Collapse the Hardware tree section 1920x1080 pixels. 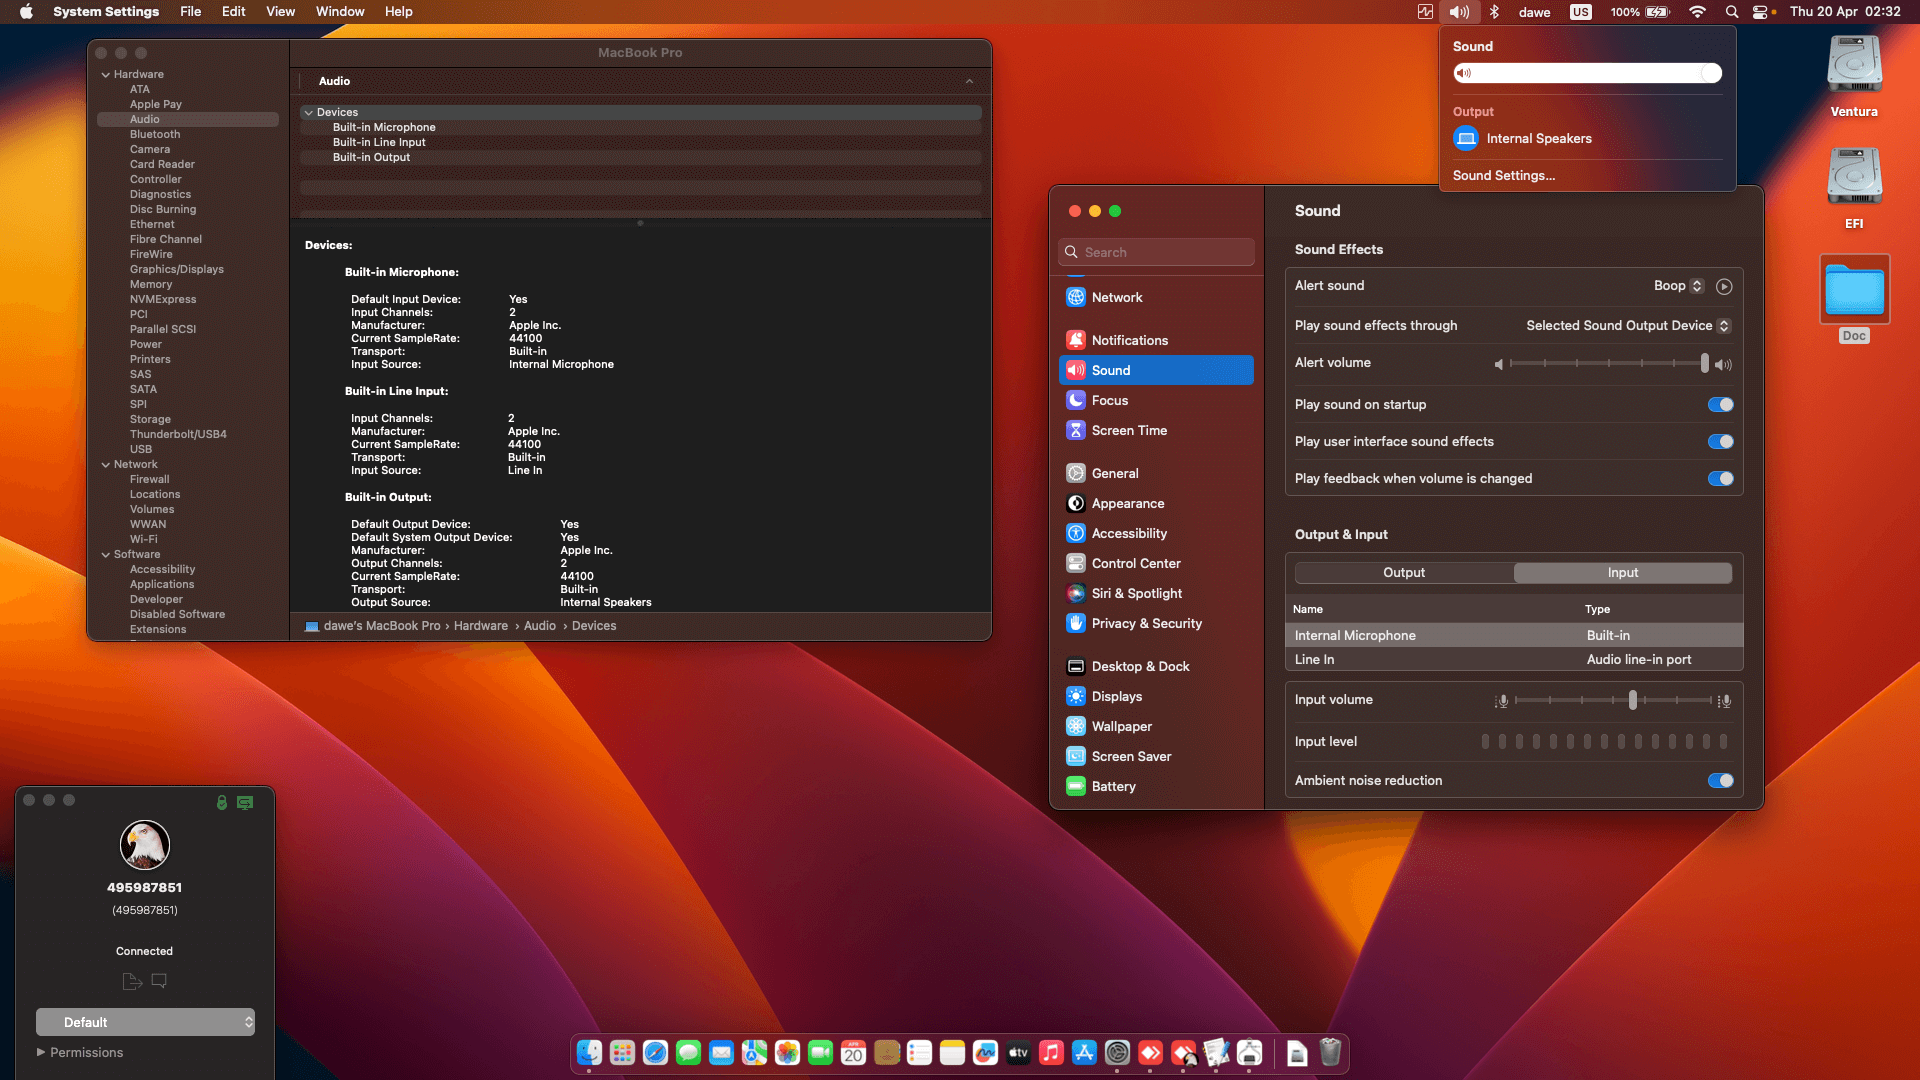point(106,75)
